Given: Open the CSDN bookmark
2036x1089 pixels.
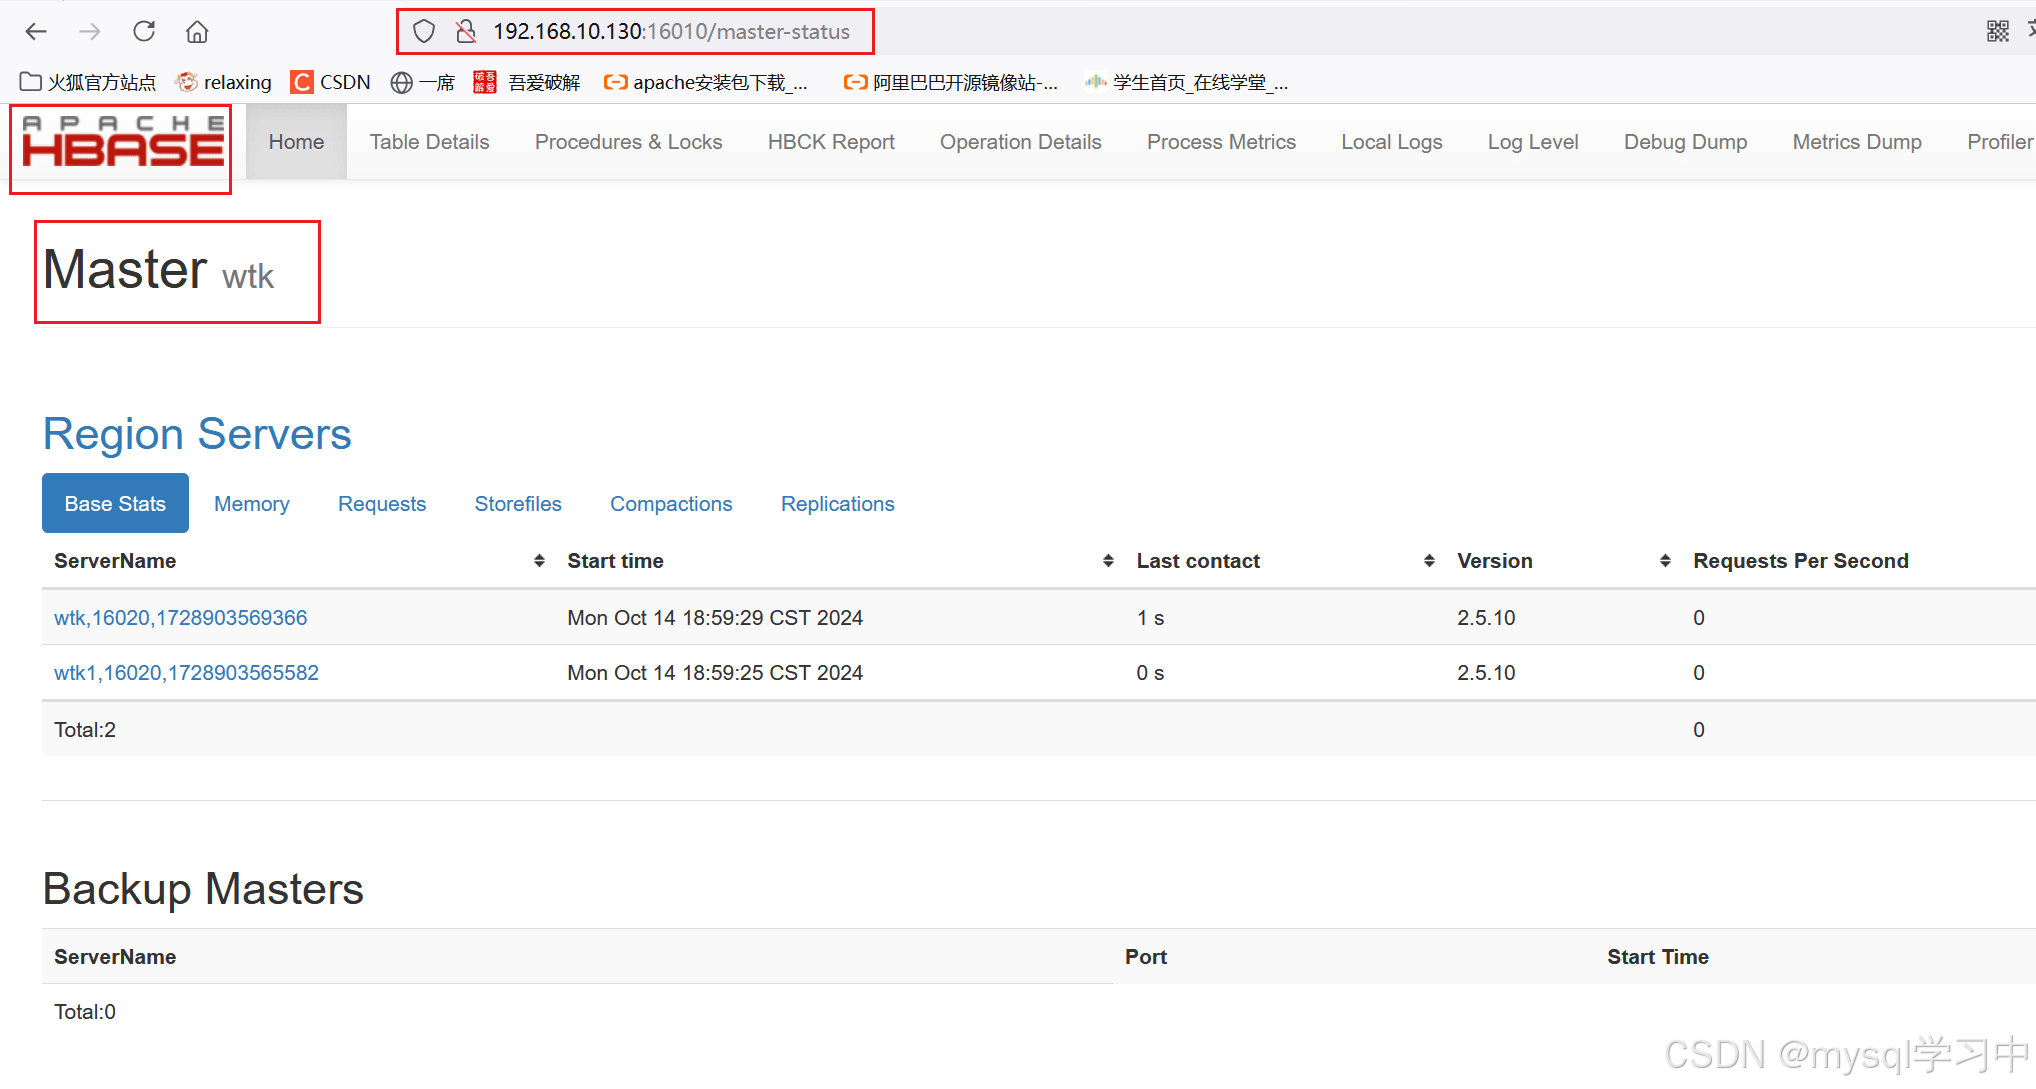Looking at the screenshot, I should (331, 82).
